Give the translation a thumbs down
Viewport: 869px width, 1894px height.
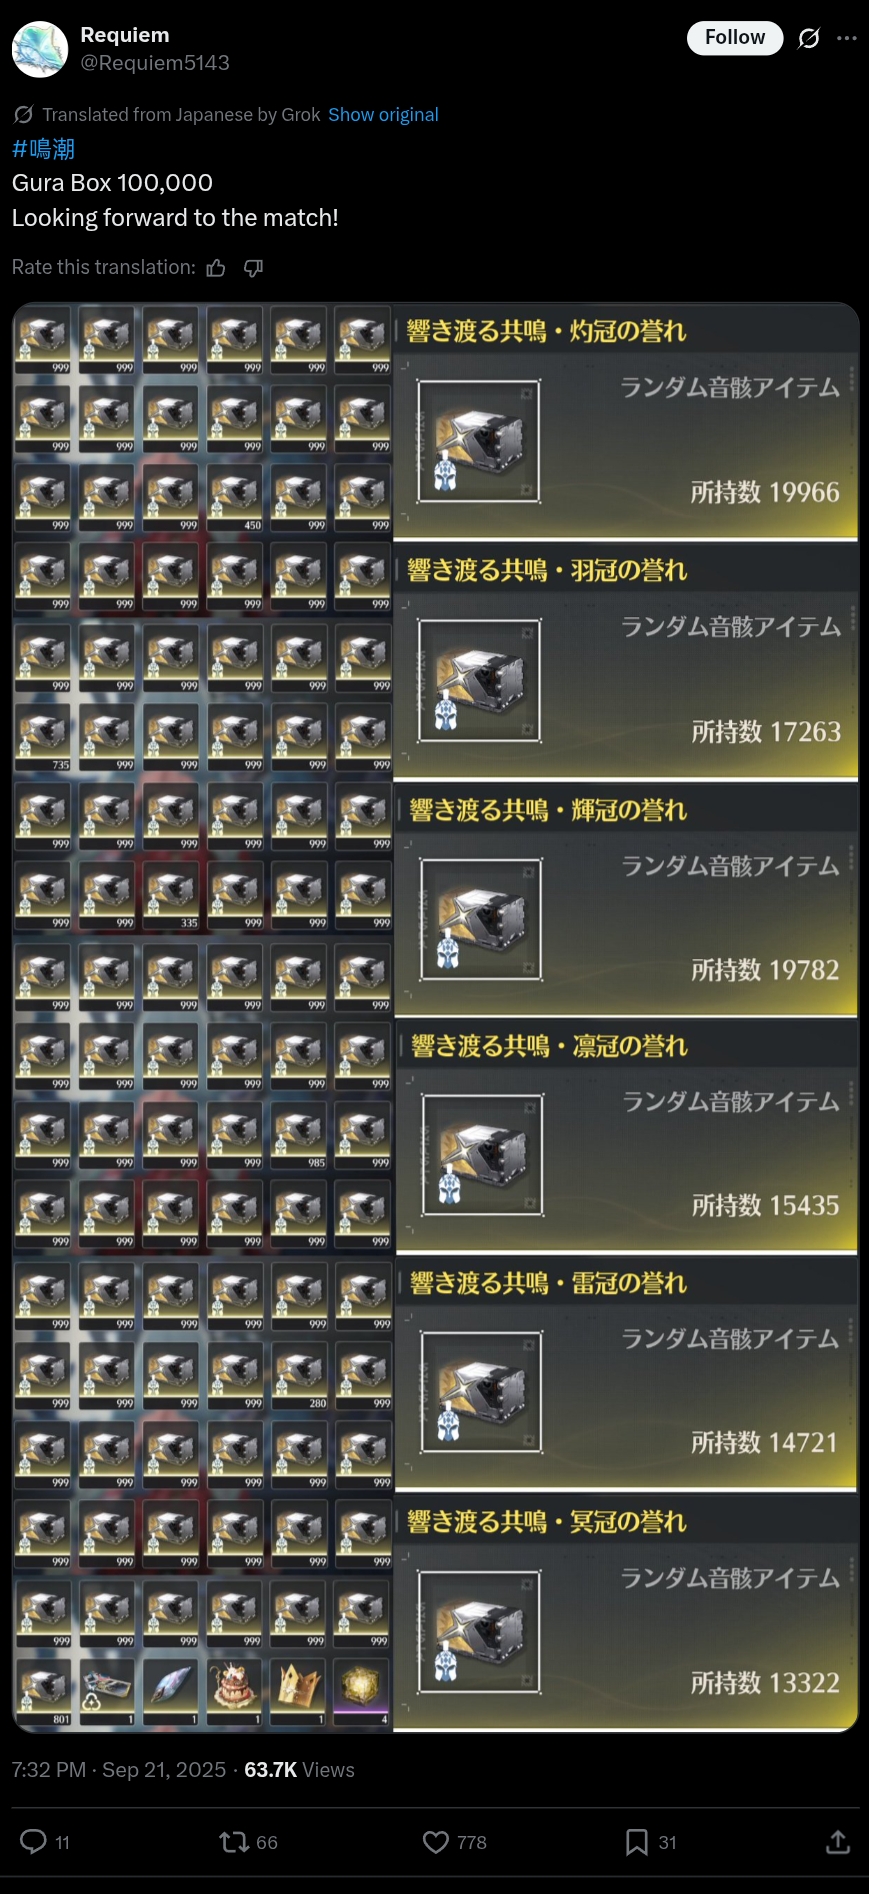click(x=254, y=268)
